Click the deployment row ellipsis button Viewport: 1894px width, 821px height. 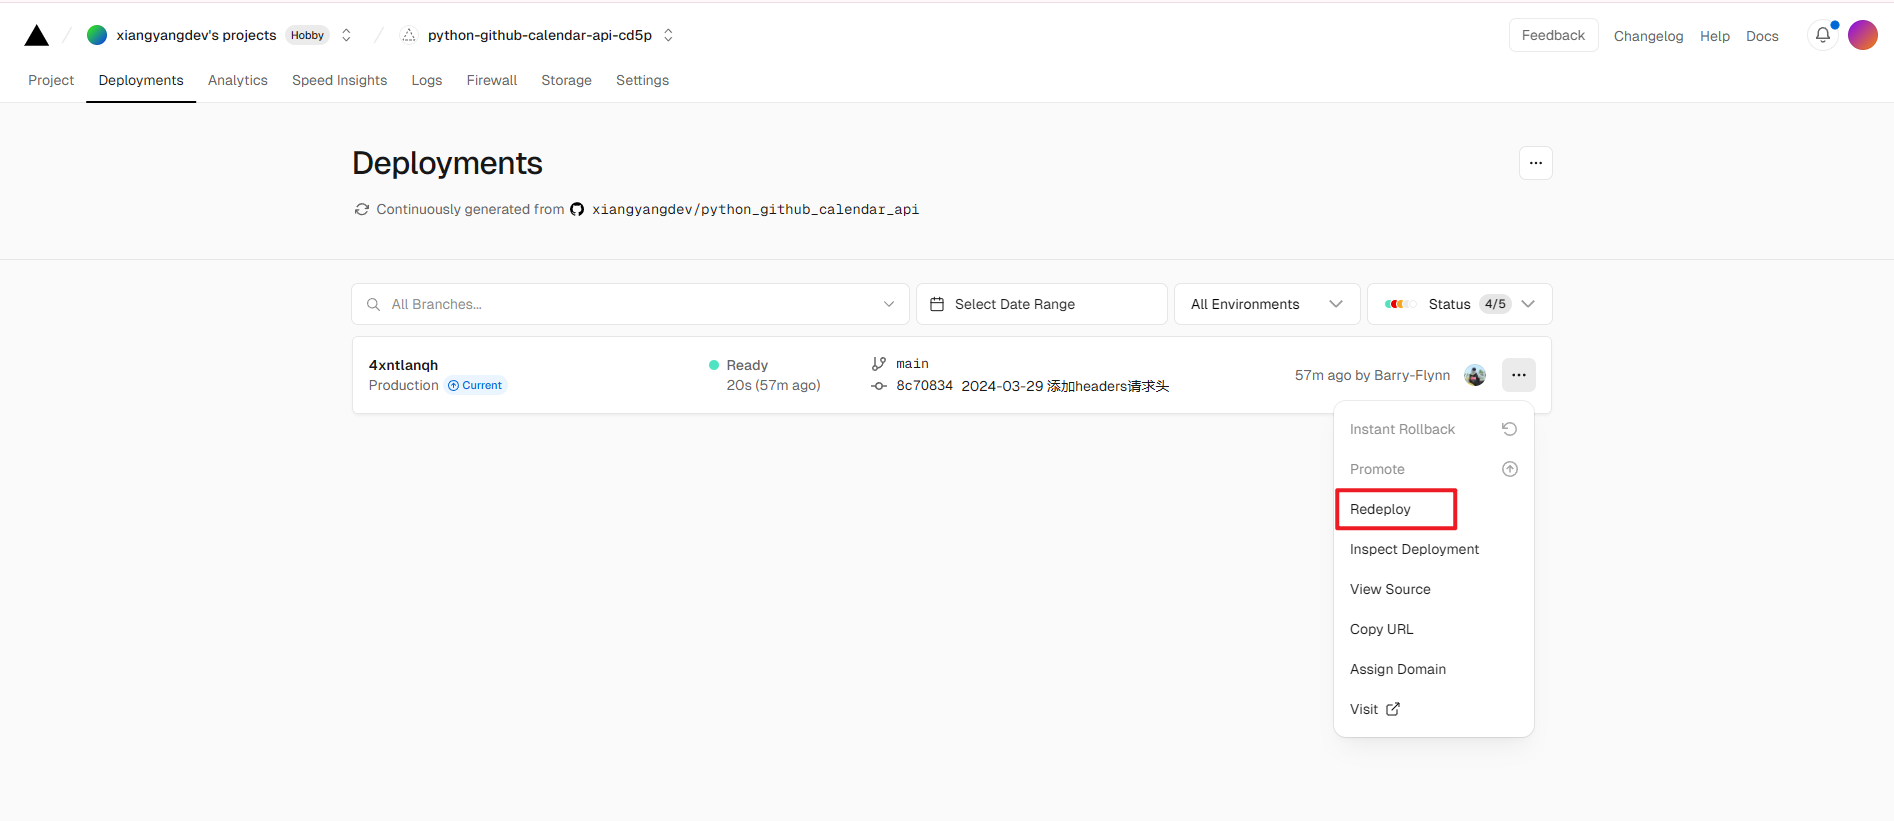pyautogui.click(x=1519, y=375)
